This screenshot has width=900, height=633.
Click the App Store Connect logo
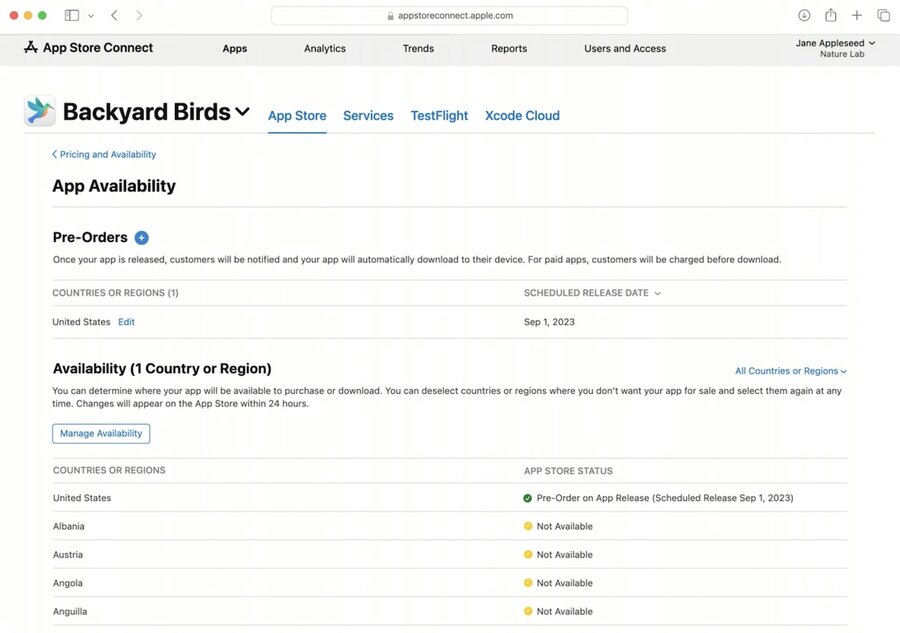pos(88,48)
